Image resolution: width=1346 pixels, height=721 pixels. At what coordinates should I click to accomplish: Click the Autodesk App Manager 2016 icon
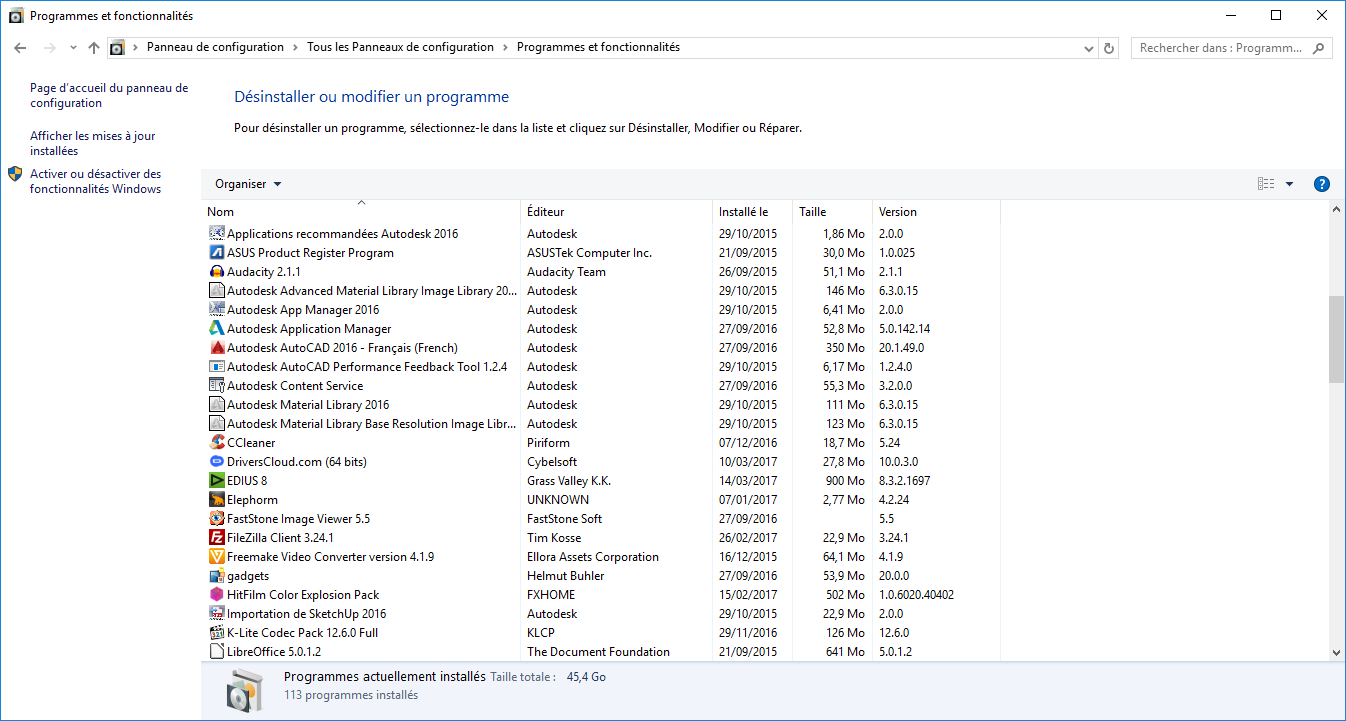click(217, 310)
